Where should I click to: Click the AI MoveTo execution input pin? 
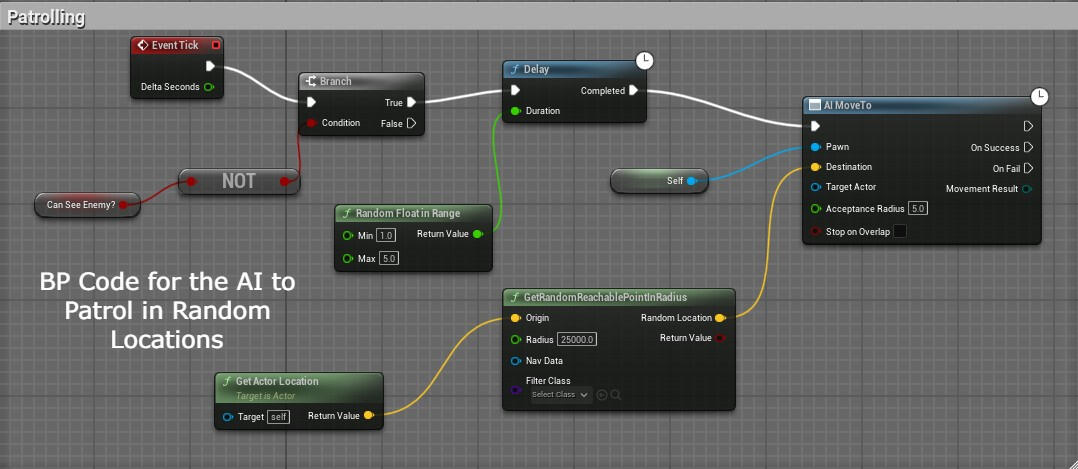coord(815,126)
